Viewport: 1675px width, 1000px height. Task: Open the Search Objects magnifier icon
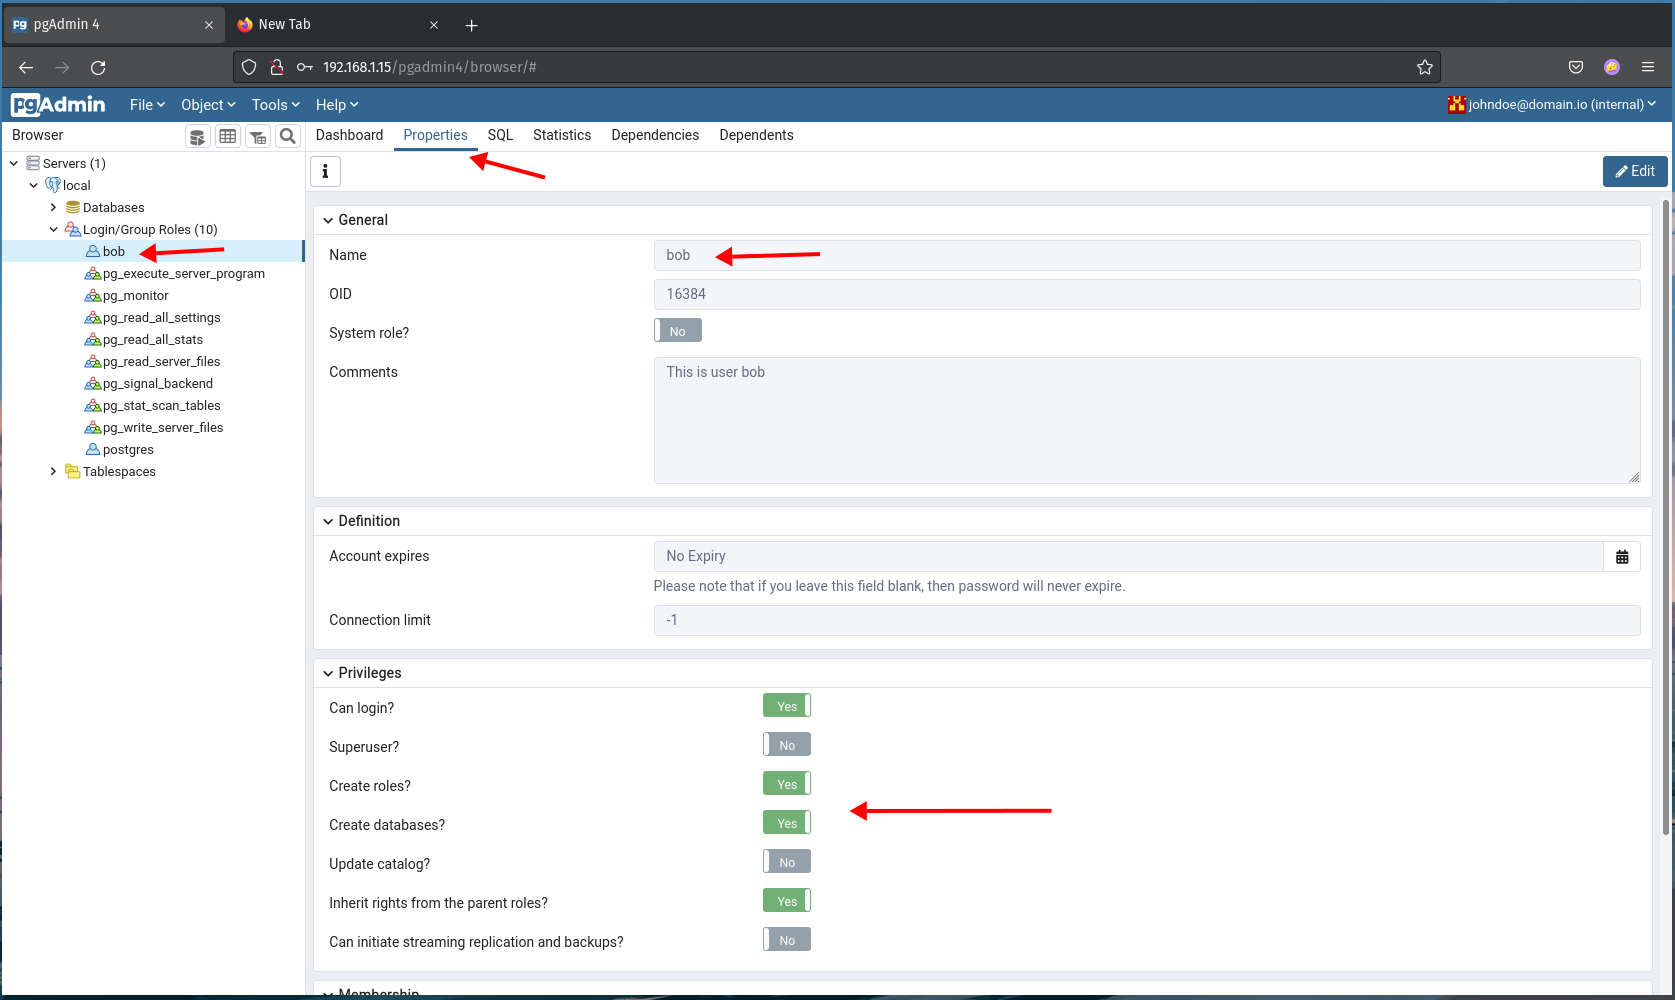(x=288, y=136)
